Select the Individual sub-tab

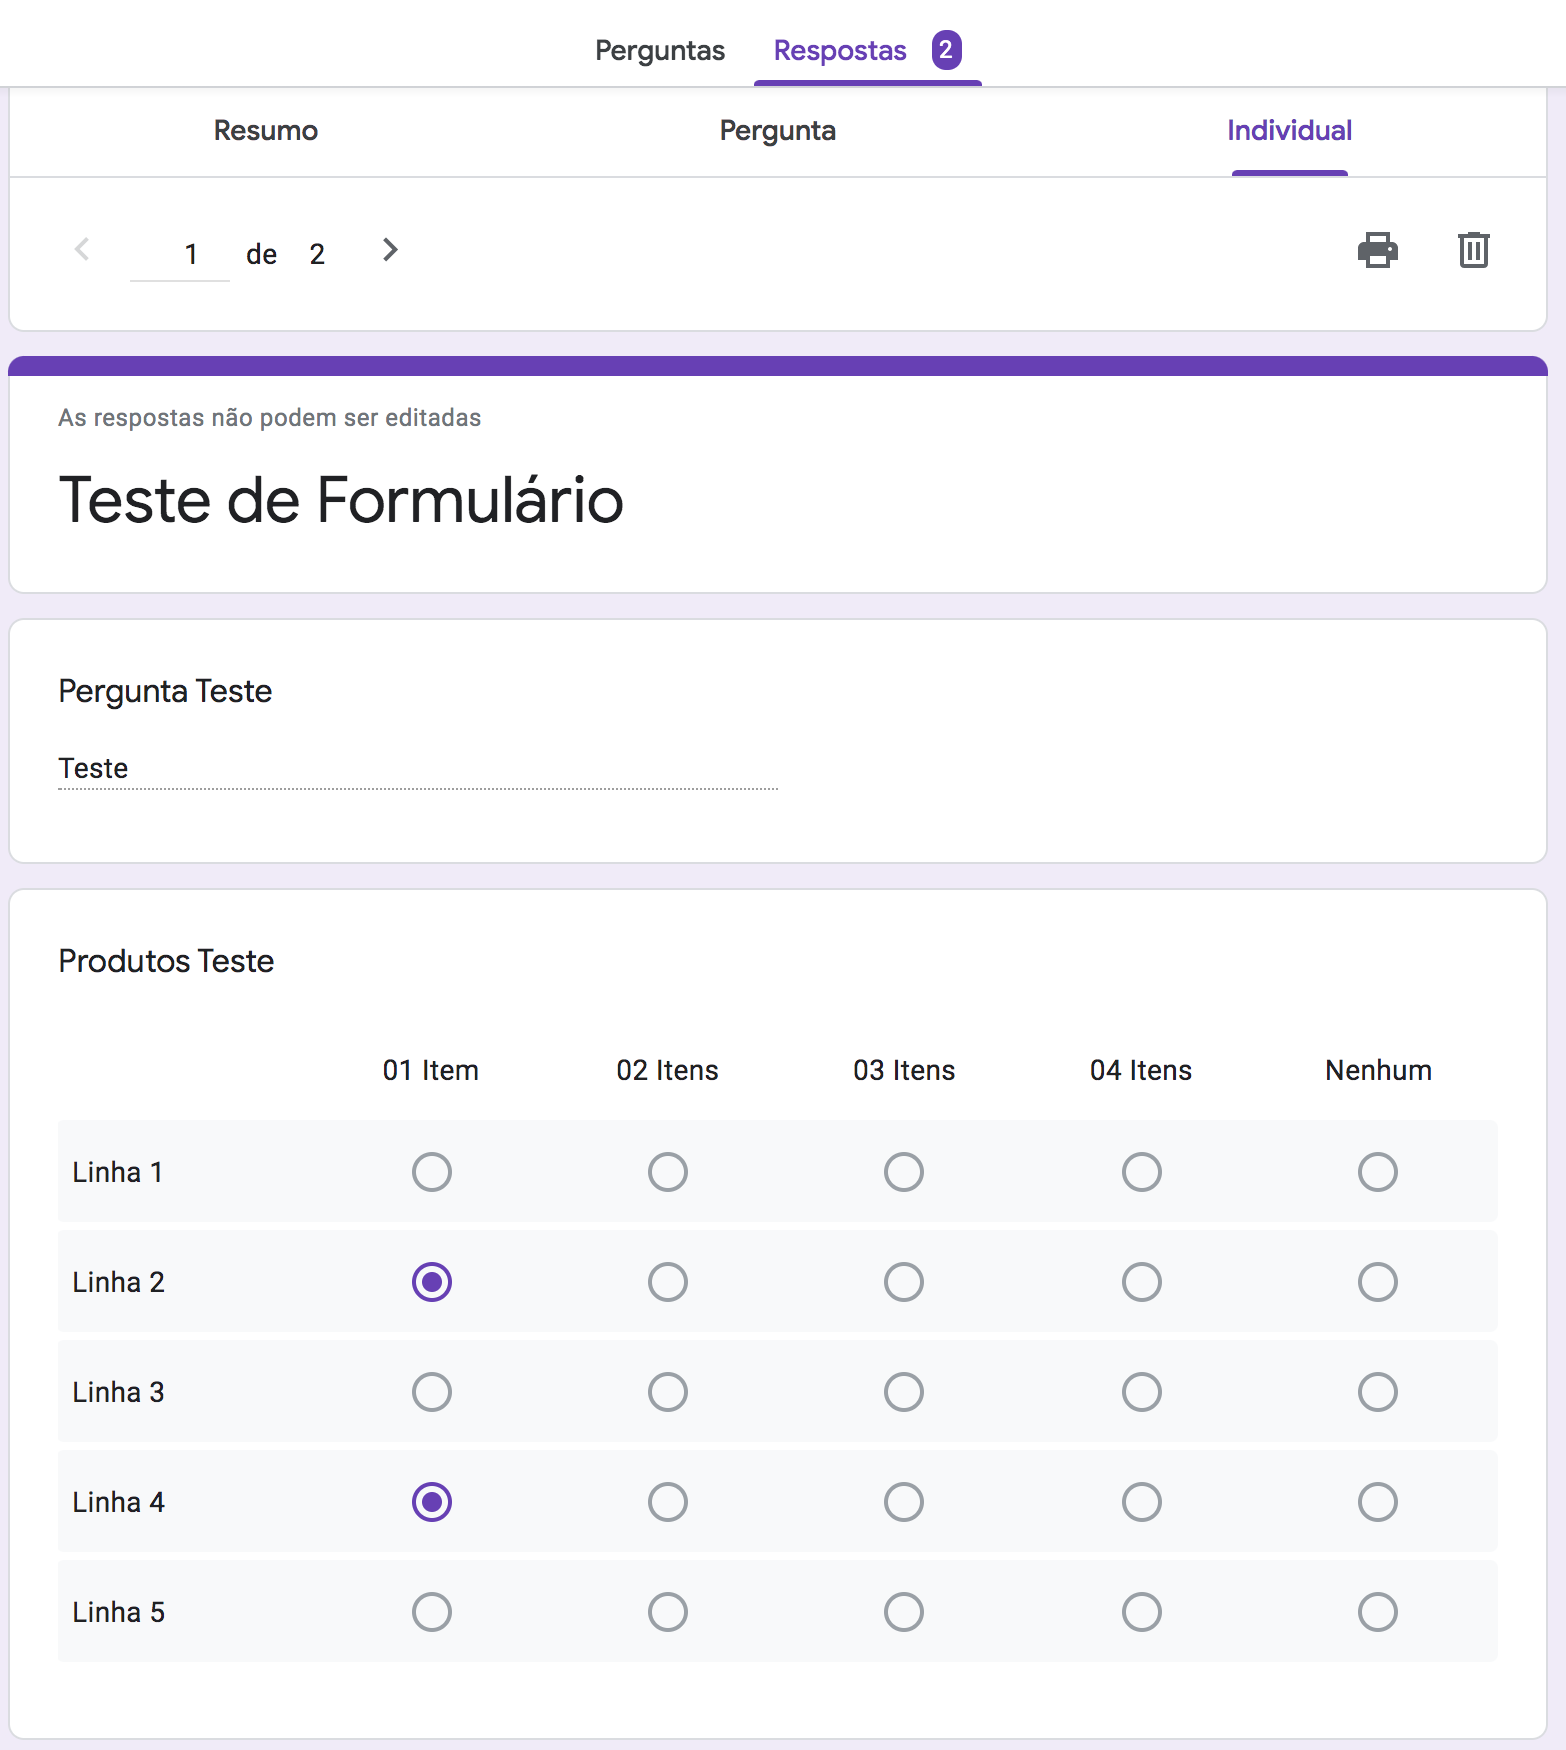pos(1289,131)
